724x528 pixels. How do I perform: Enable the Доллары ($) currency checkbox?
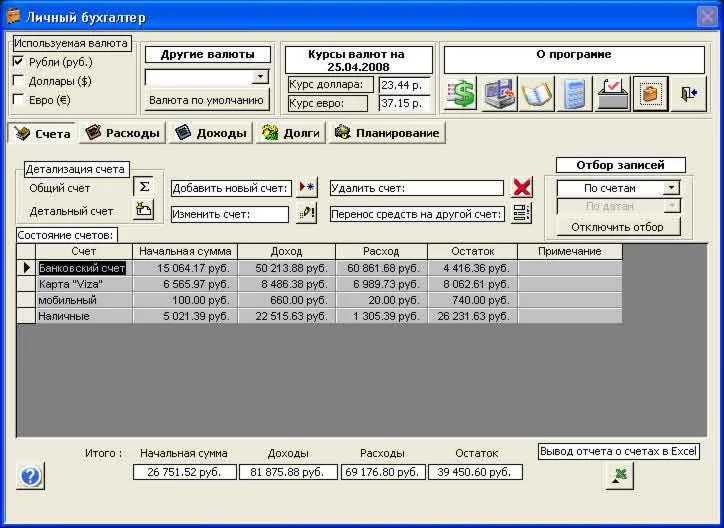pos(18,81)
